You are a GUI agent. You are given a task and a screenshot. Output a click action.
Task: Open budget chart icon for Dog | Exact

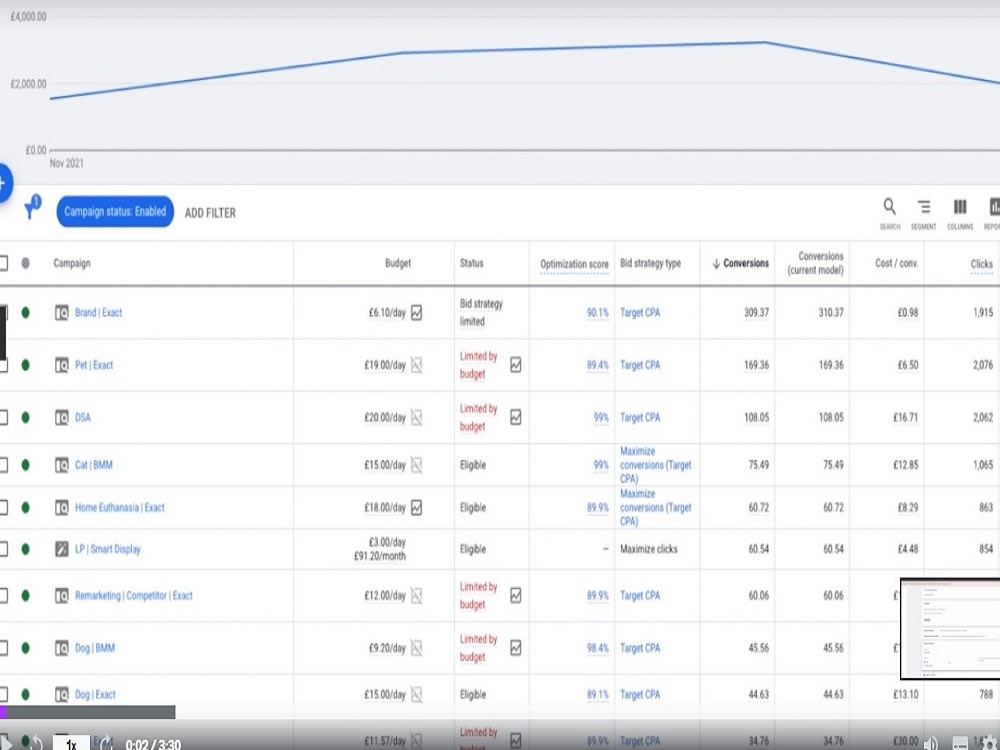coord(416,694)
